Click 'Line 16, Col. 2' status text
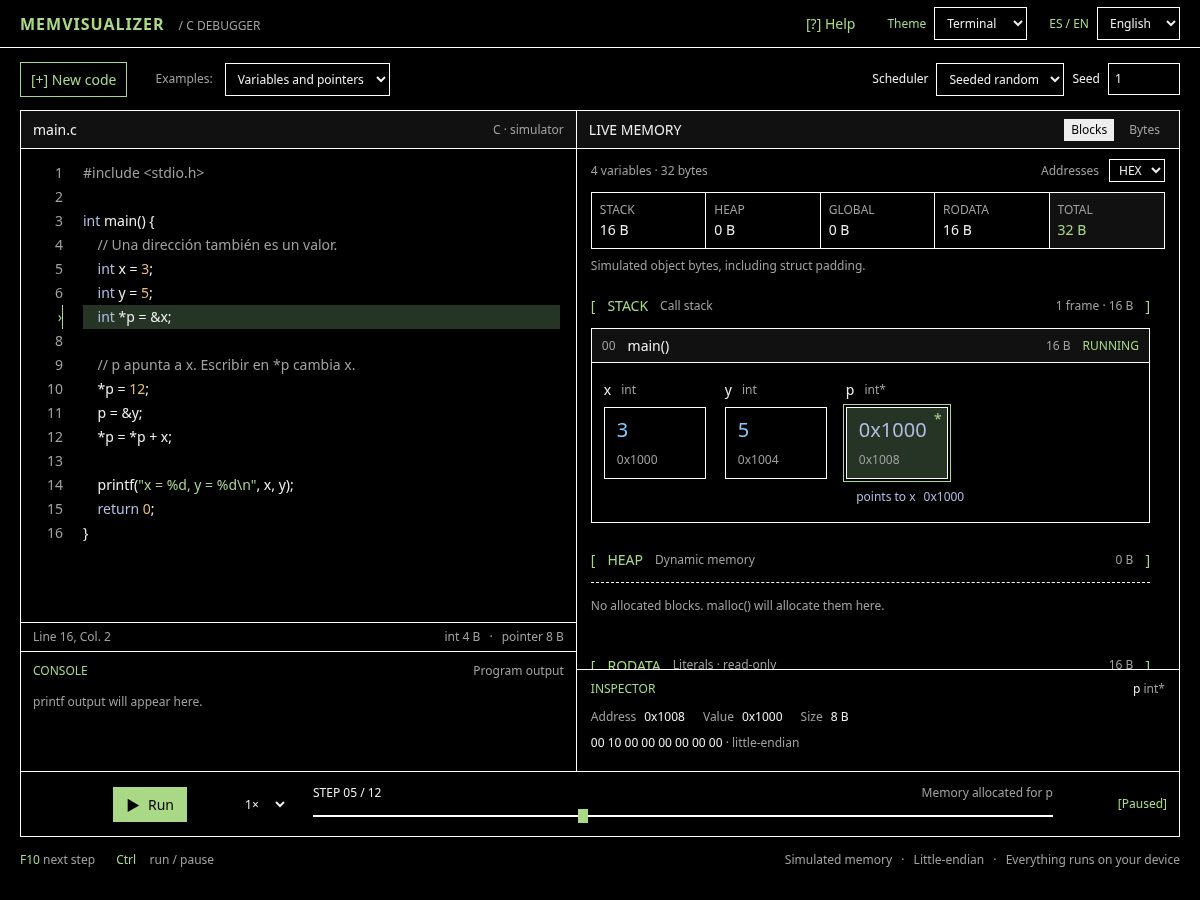The height and width of the screenshot is (900, 1200). pos(72,636)
